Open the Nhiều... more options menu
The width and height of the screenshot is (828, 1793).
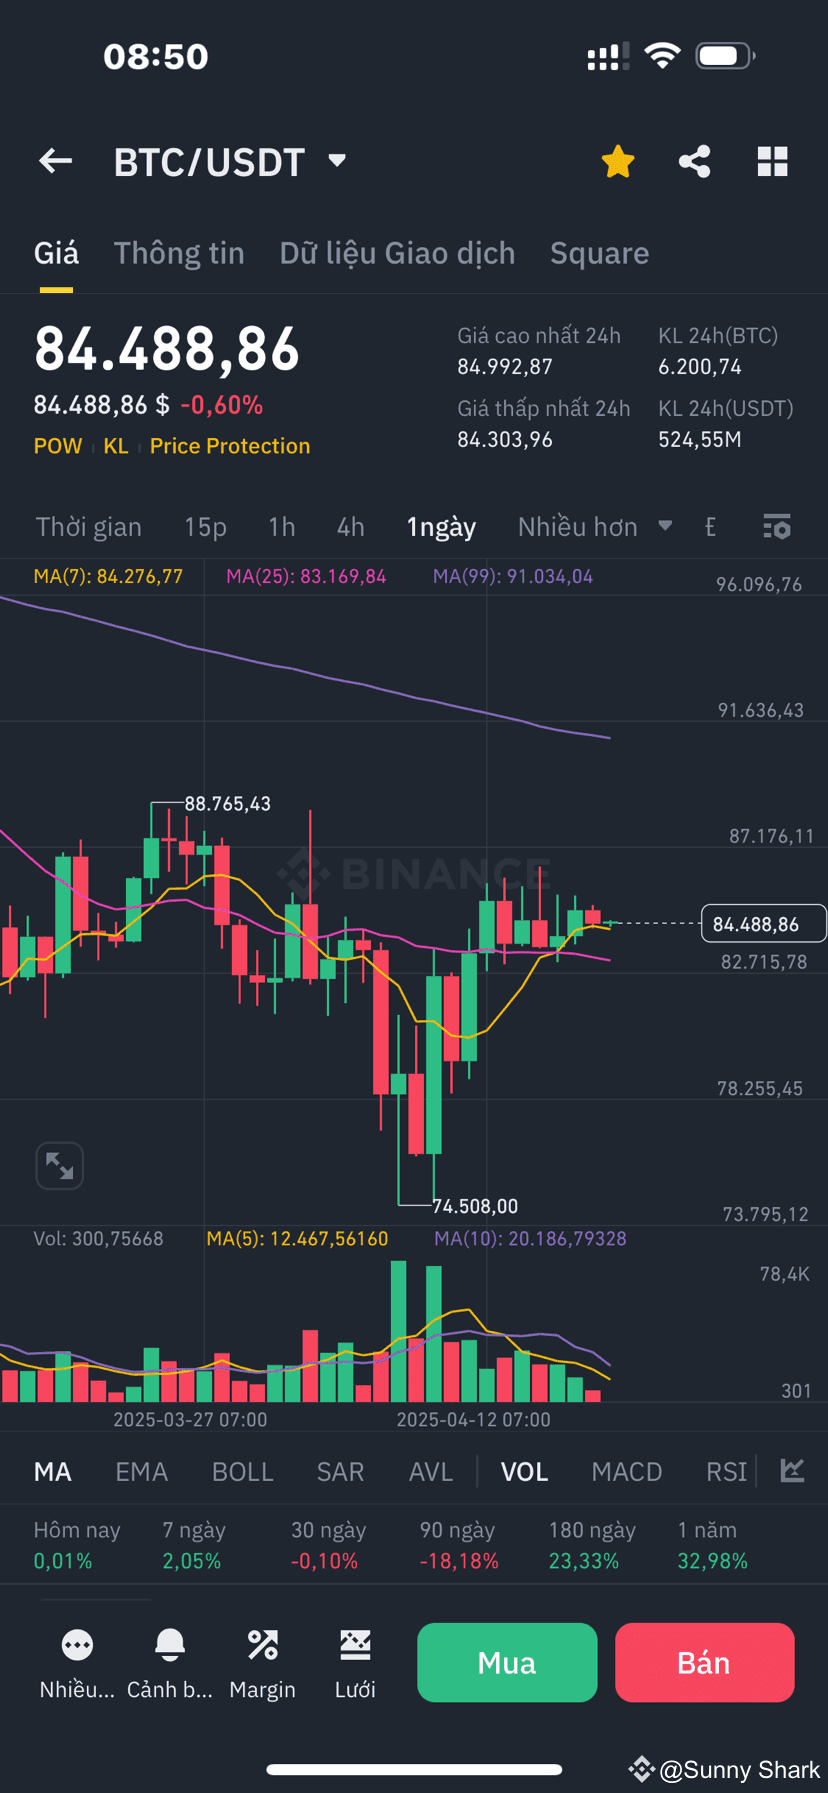76,1646
